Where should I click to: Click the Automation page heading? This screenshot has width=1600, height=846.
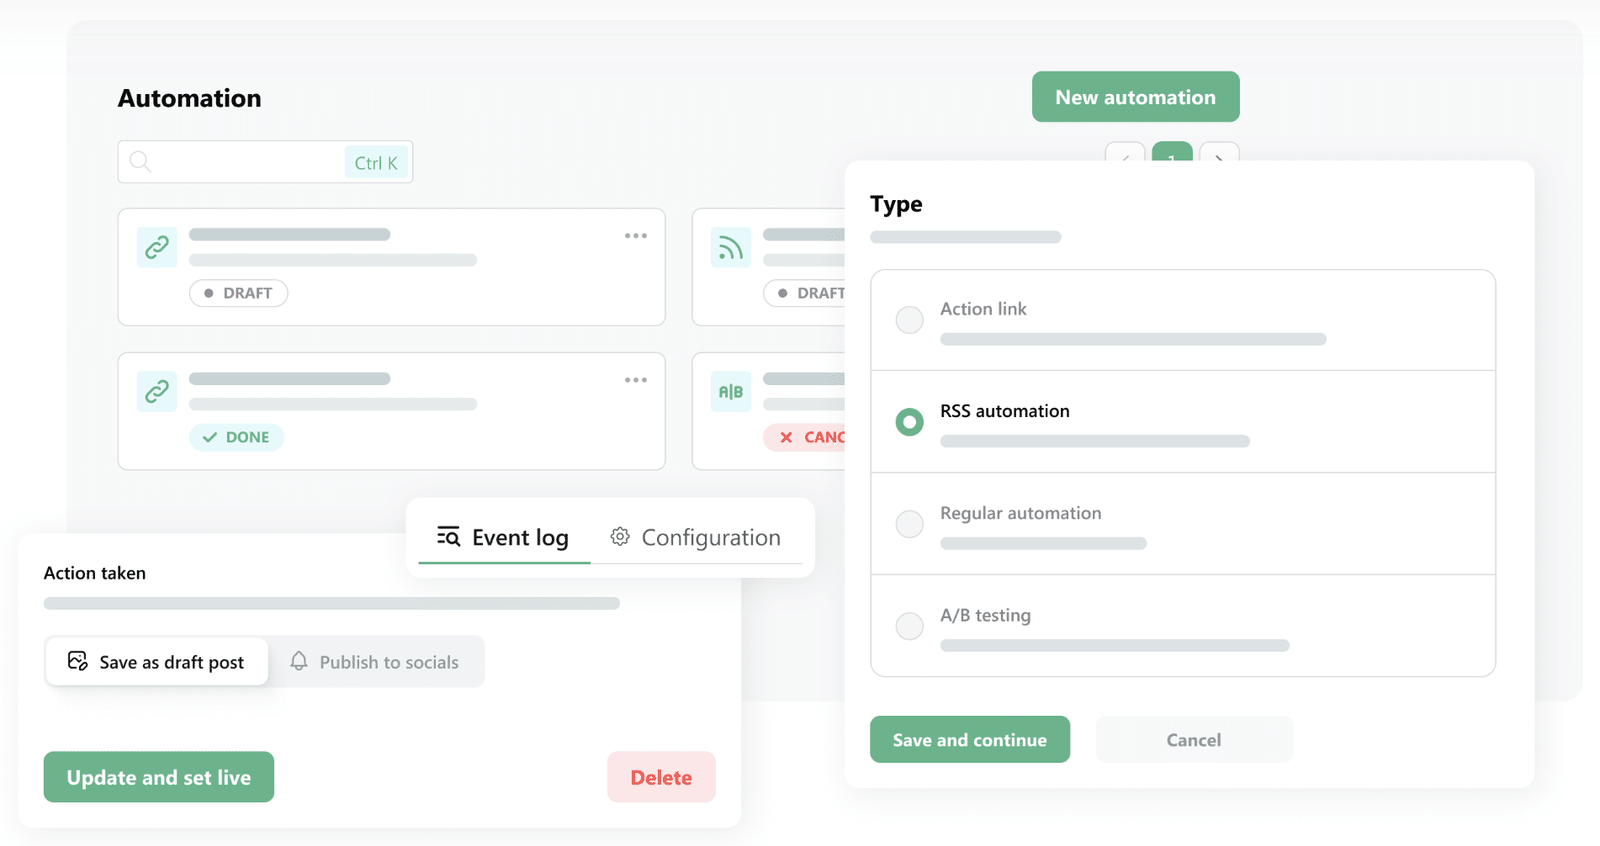190,98
